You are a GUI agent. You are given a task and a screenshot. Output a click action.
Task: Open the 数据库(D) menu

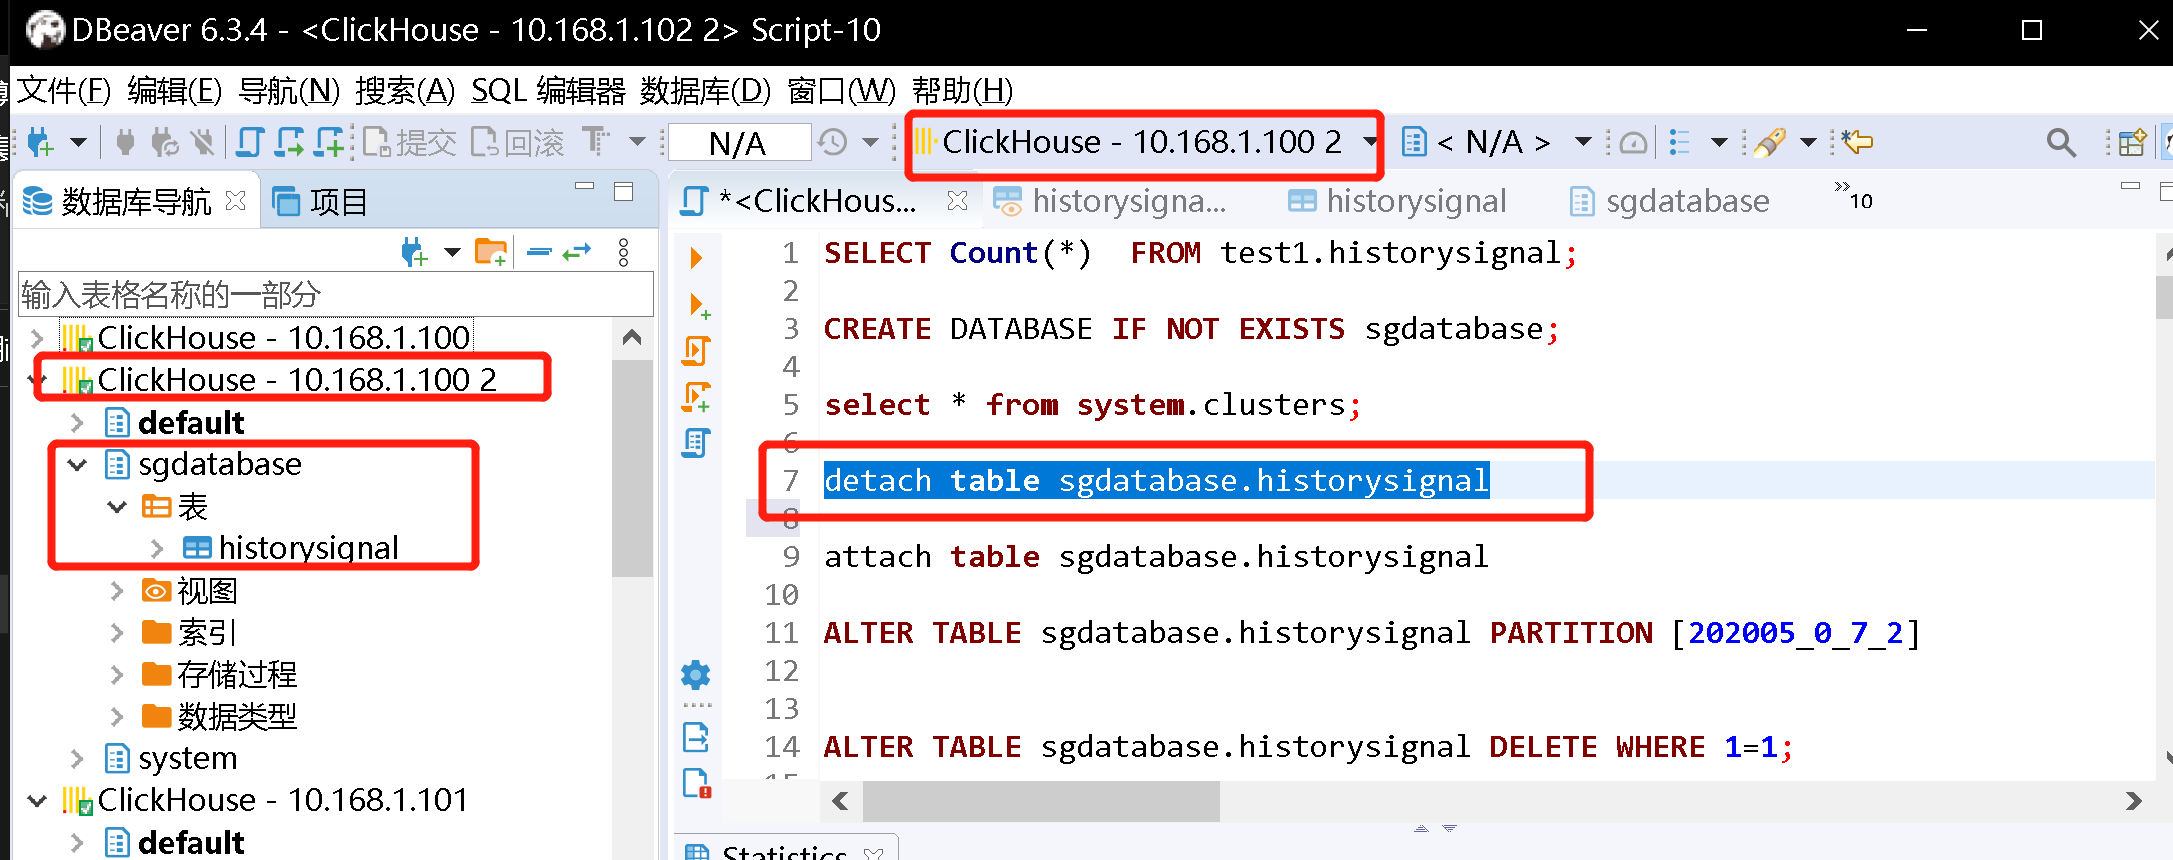click(706, 91)
